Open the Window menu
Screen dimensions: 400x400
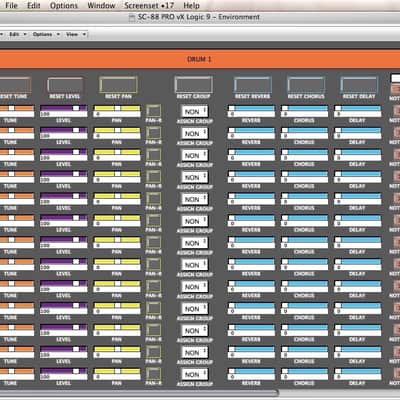(101, 5)
